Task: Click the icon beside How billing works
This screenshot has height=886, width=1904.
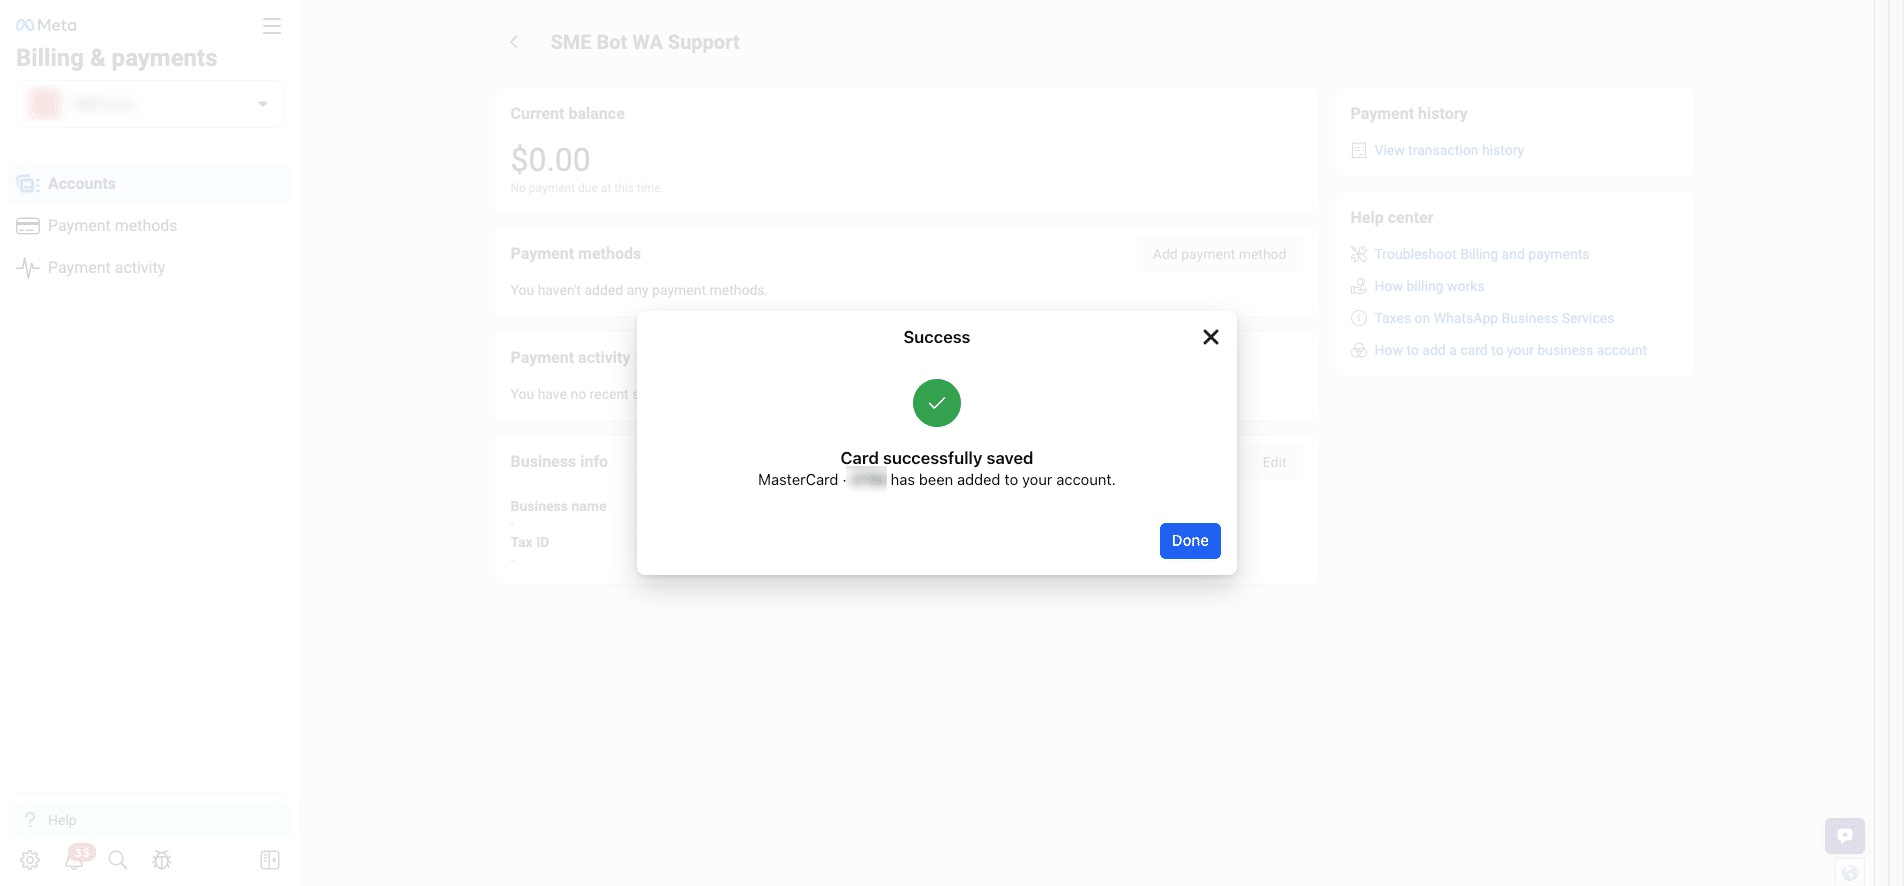Action: 1359,286
